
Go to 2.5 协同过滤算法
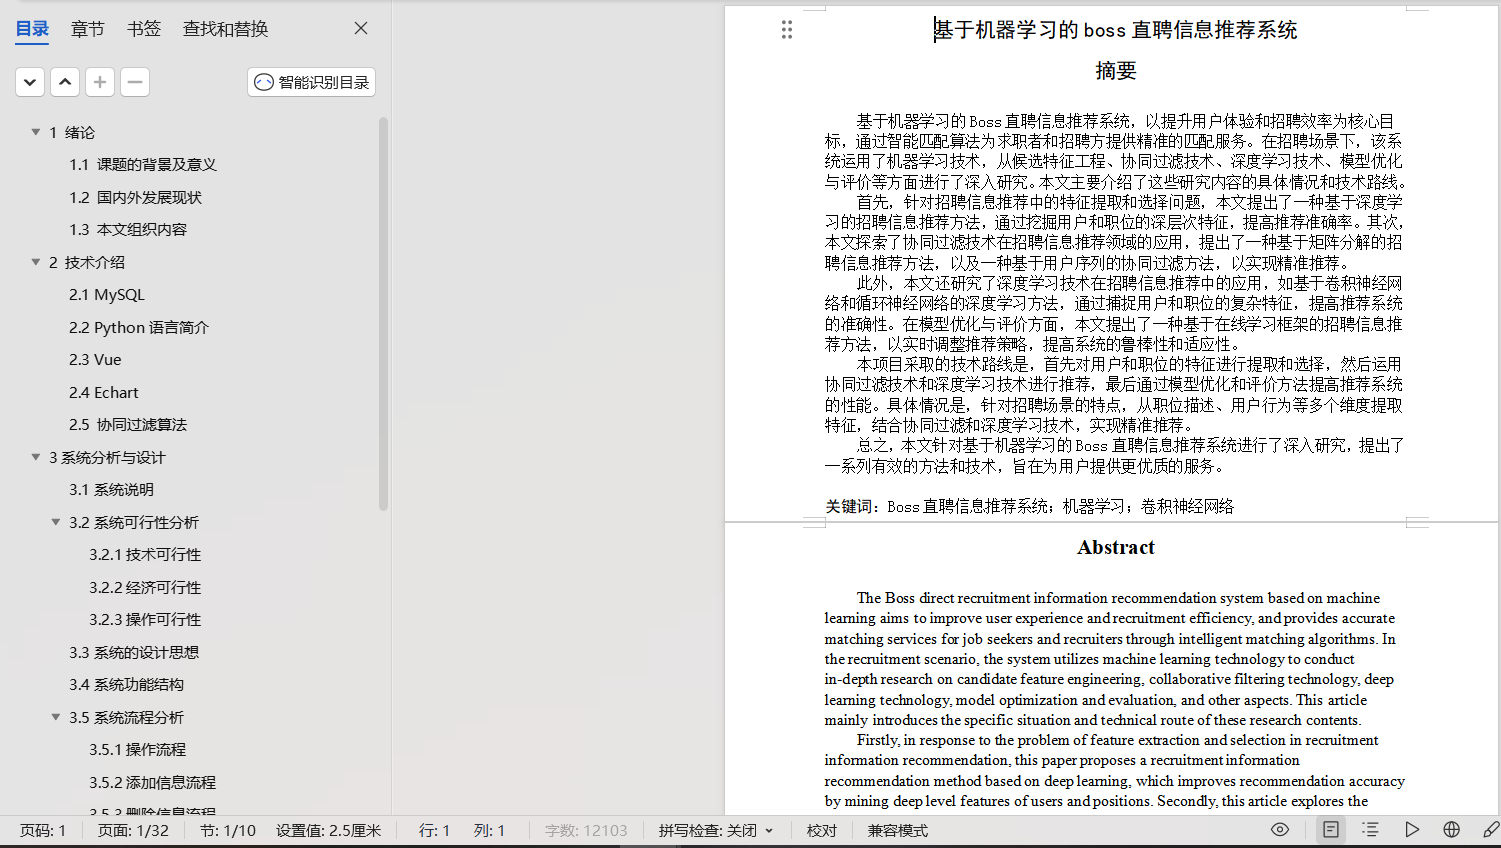(x=128, y=425)
